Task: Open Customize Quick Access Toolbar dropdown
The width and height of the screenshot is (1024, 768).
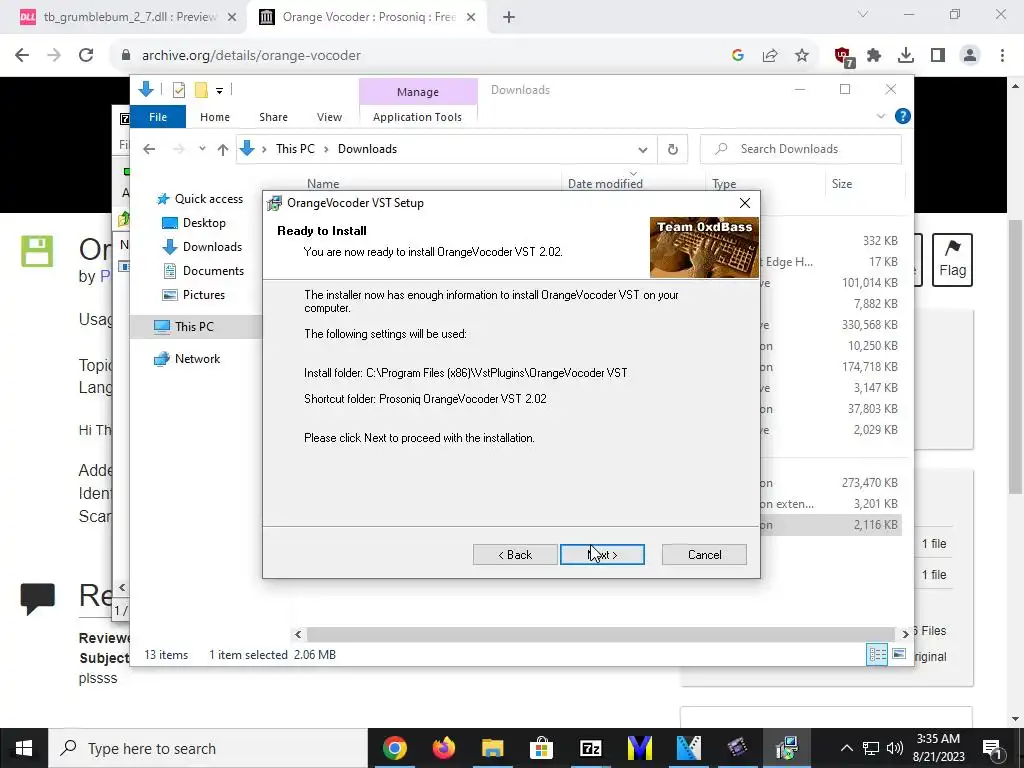Action: [x=219, y=91]
